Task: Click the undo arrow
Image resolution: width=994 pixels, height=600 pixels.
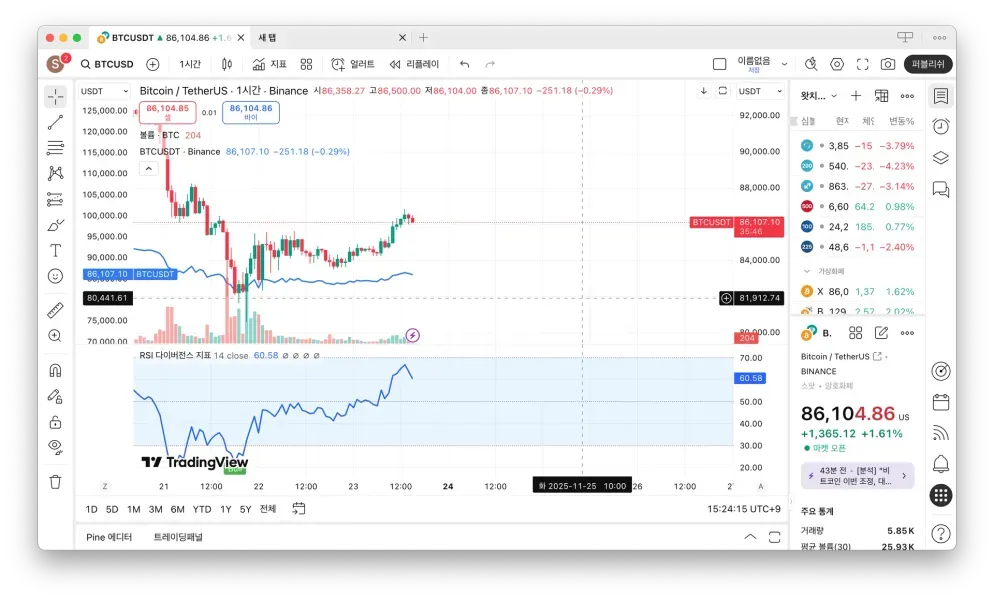Action: (465, 64)
